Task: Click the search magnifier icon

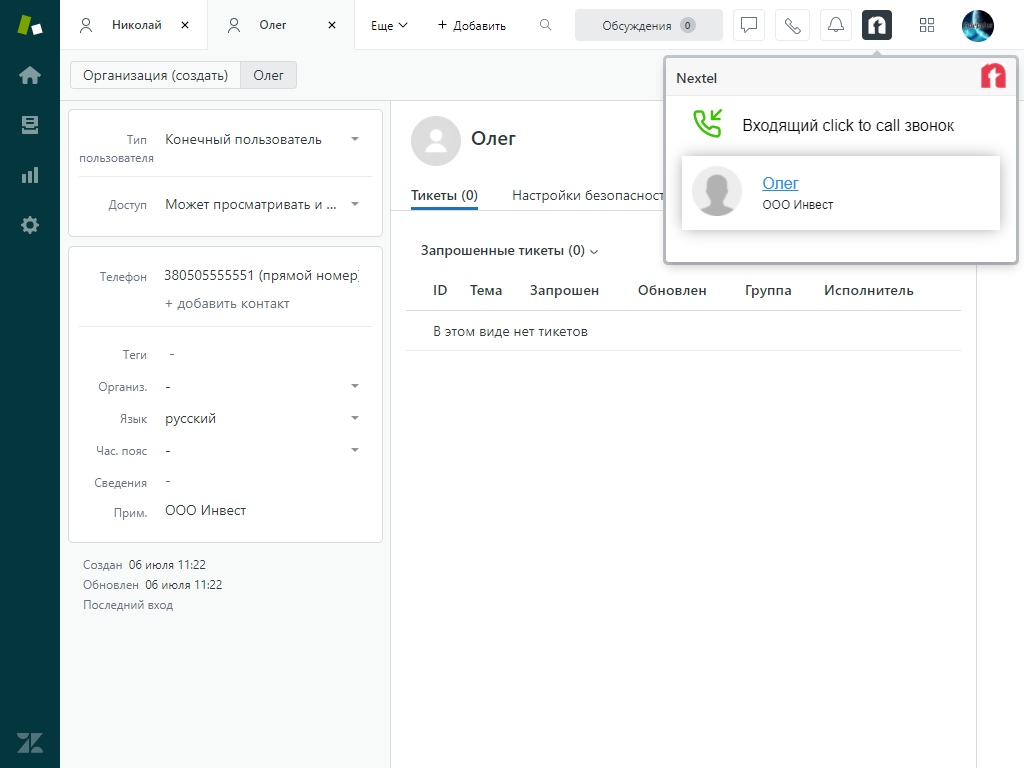Action: (x=545, y=25)
